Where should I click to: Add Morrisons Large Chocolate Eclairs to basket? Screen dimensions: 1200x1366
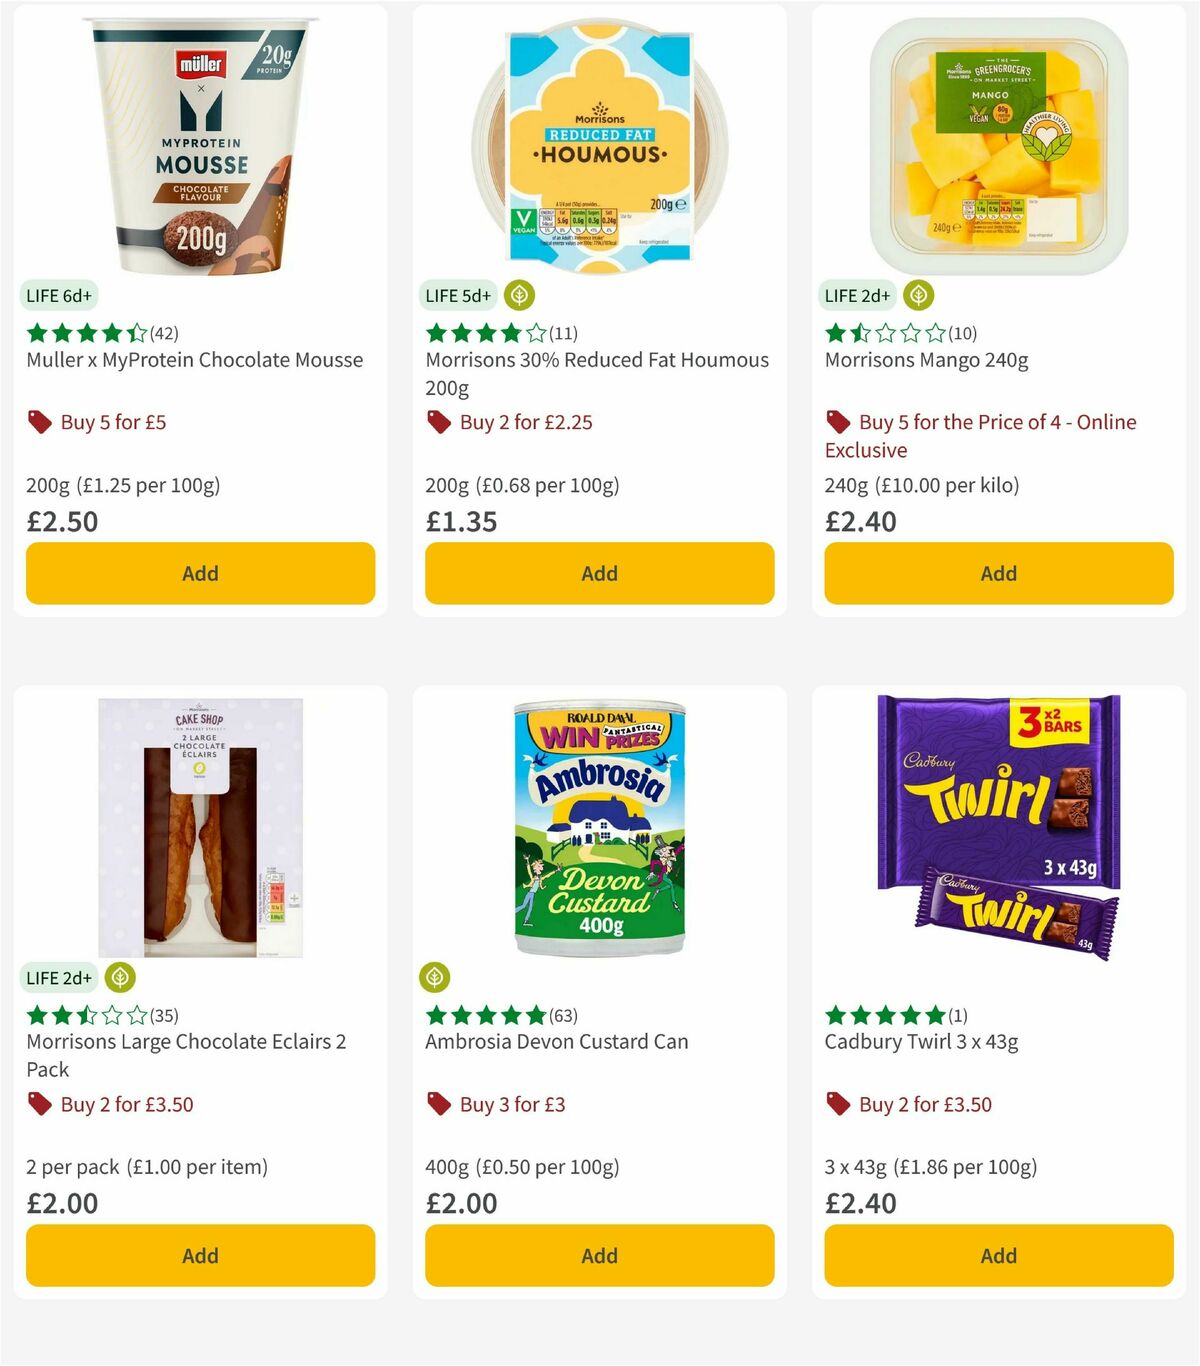click(200, 1255)
